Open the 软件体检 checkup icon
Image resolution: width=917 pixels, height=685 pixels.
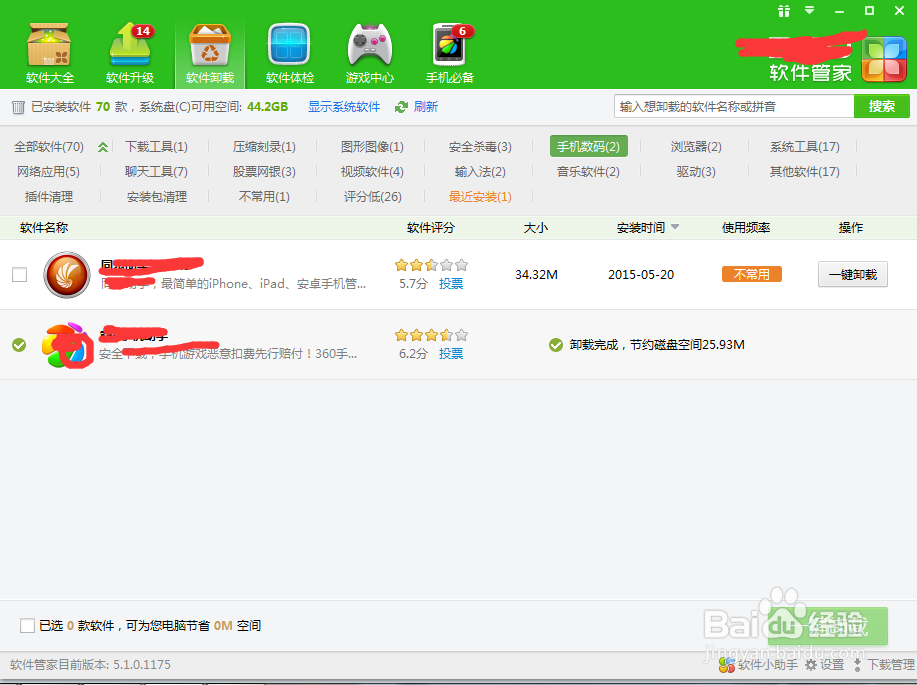(x=289, y=53)
